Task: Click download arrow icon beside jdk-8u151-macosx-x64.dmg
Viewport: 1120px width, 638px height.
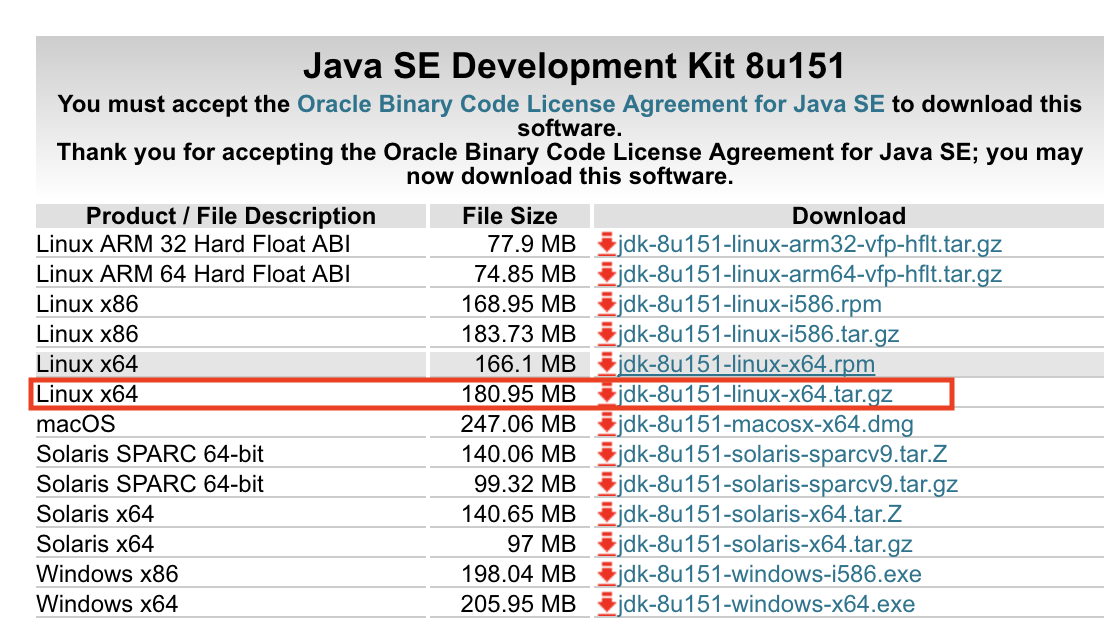Action: point(606,424)
